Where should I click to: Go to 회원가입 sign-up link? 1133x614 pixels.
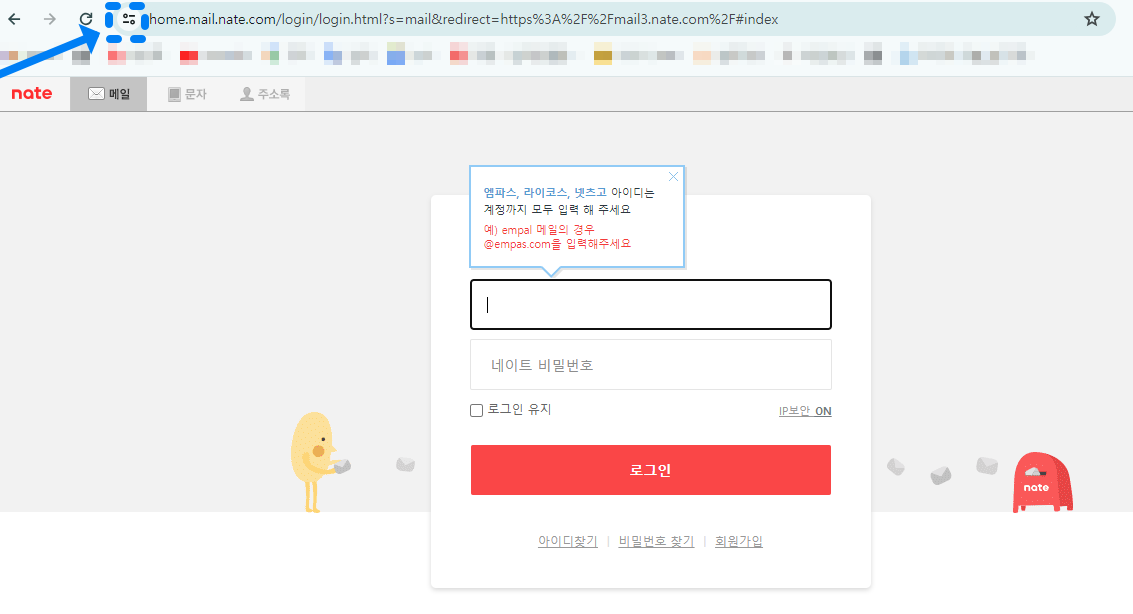click(x=738, y=541)
